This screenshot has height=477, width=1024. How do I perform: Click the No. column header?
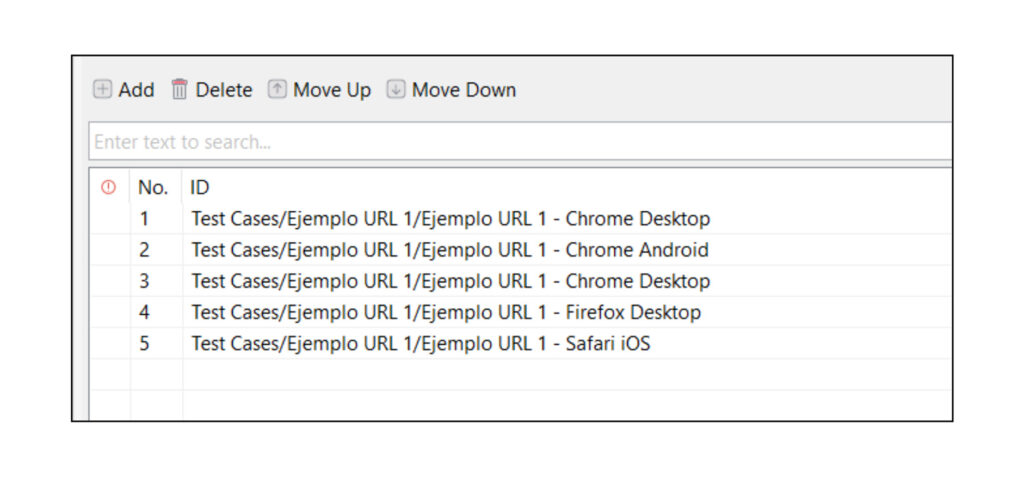[x=153, y=187]
